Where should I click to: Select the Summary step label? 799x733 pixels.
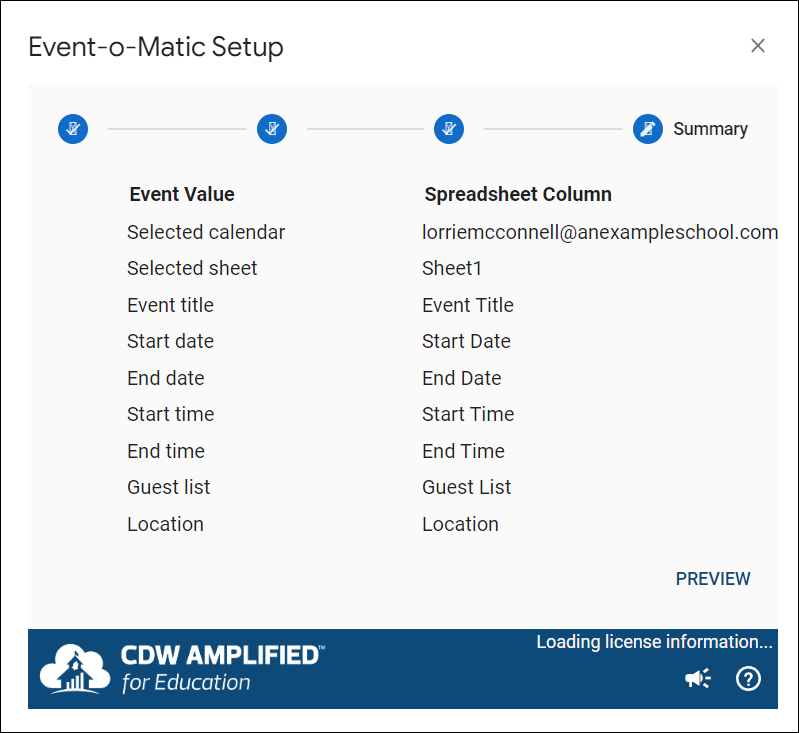[710, 129]
